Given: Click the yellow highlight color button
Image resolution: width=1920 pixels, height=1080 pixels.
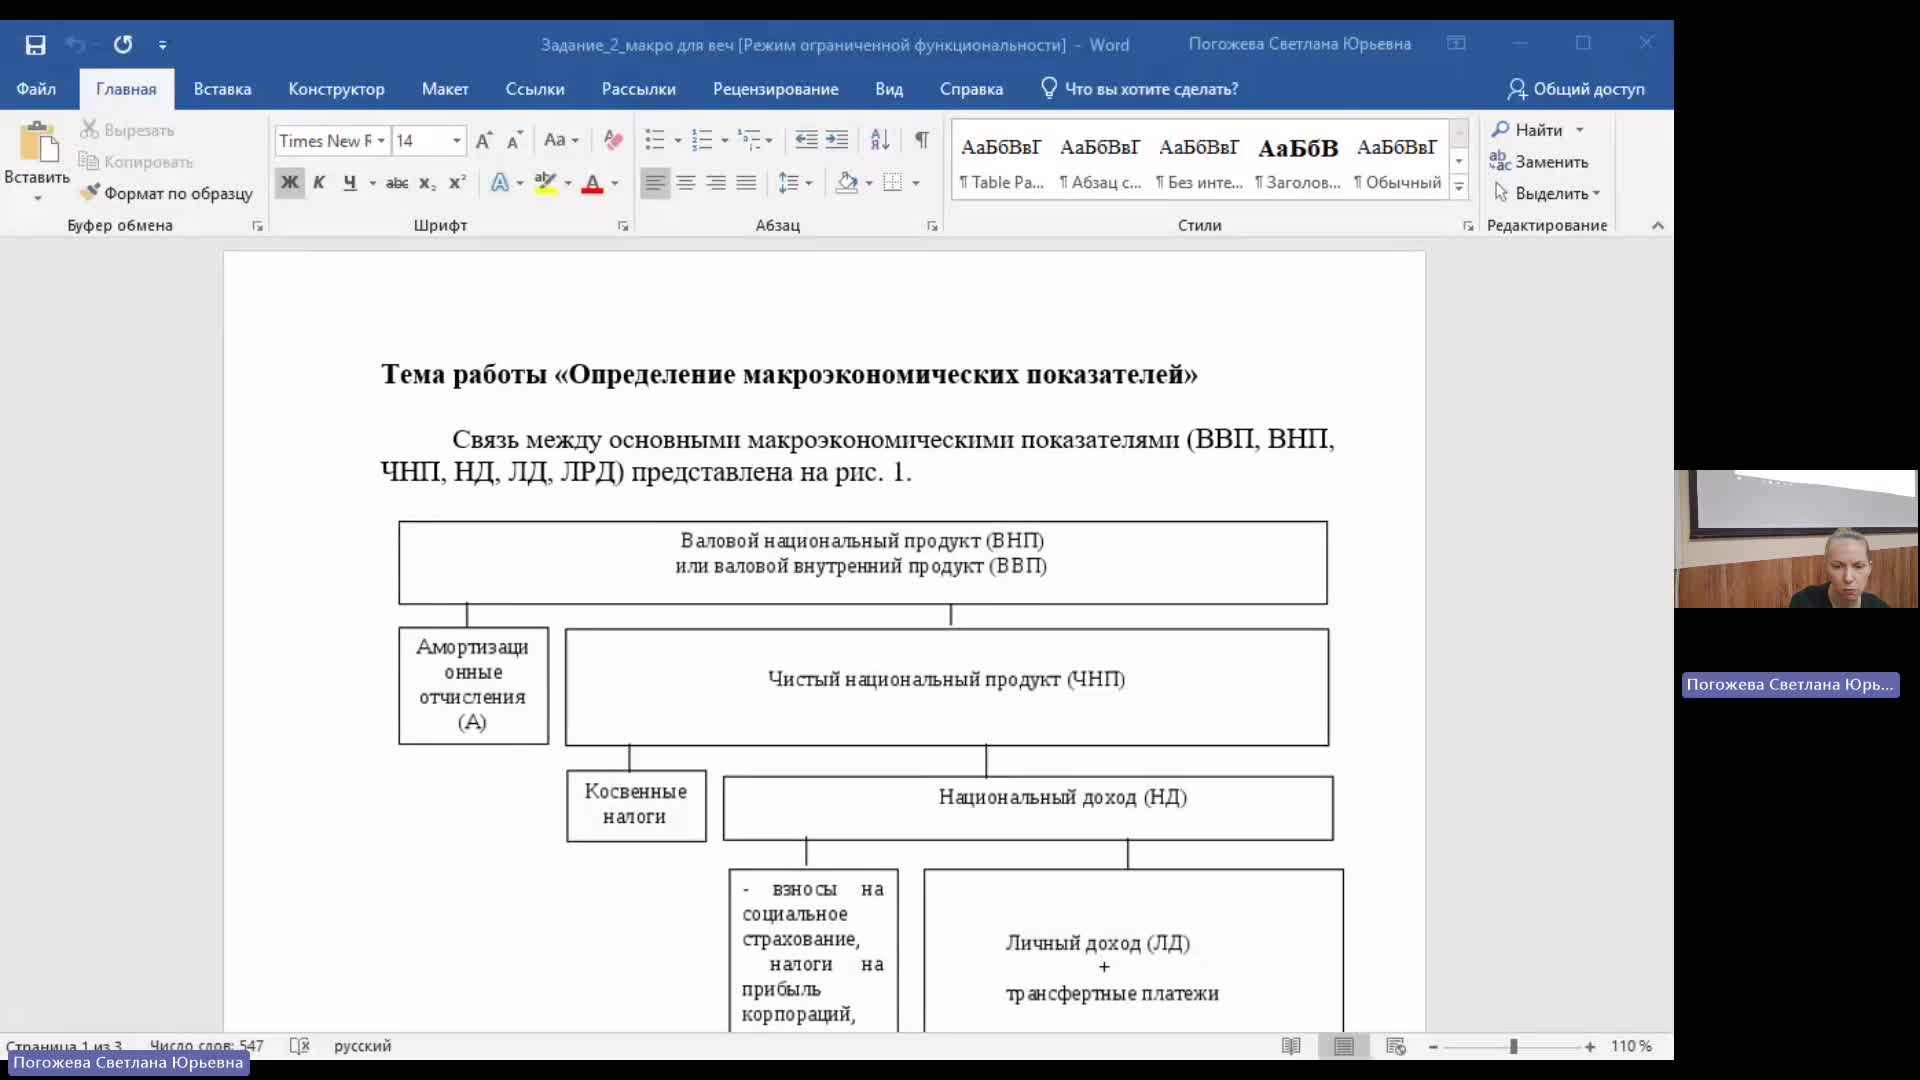Looking at the screenshot, I should click(545, 183).
